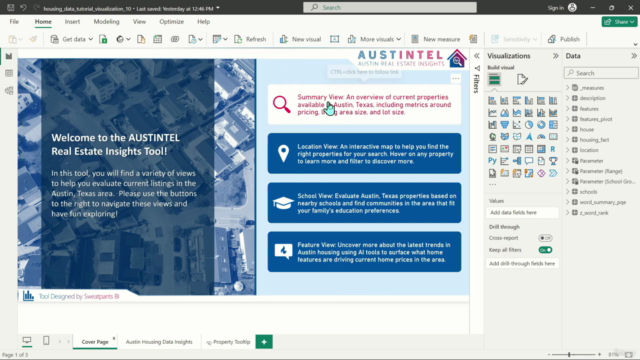
Task: Choose the Treemap visual
Action: (x=553, y=124)
